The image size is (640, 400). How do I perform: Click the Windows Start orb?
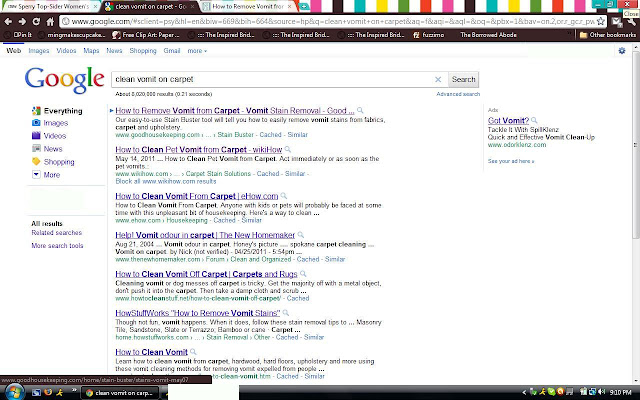[x=13, y=393]
